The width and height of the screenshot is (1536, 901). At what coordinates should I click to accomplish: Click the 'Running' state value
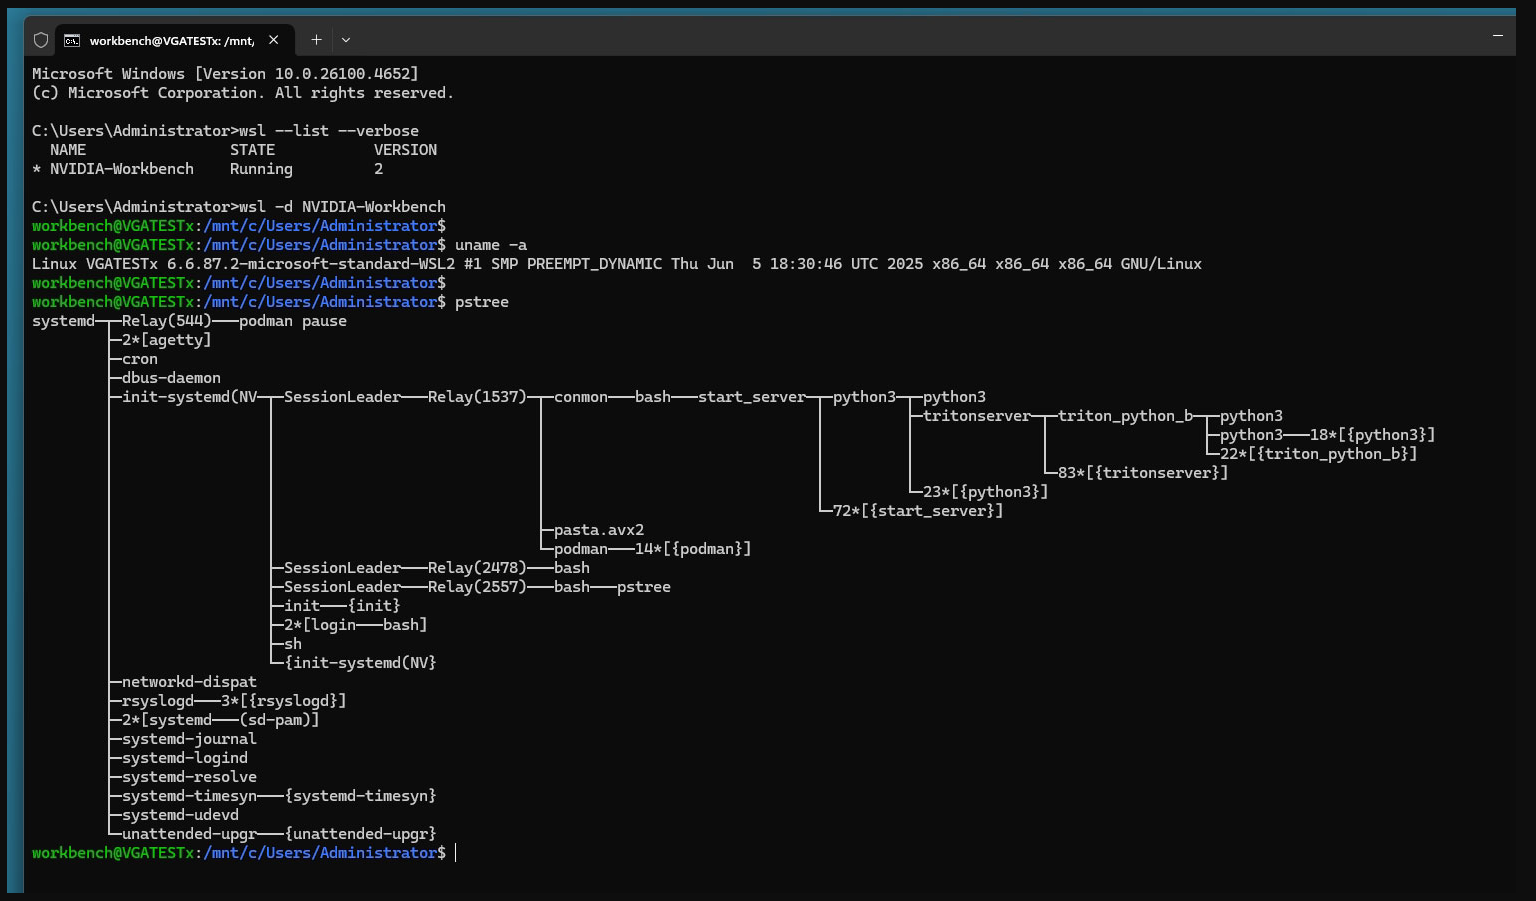pos(261,169)
